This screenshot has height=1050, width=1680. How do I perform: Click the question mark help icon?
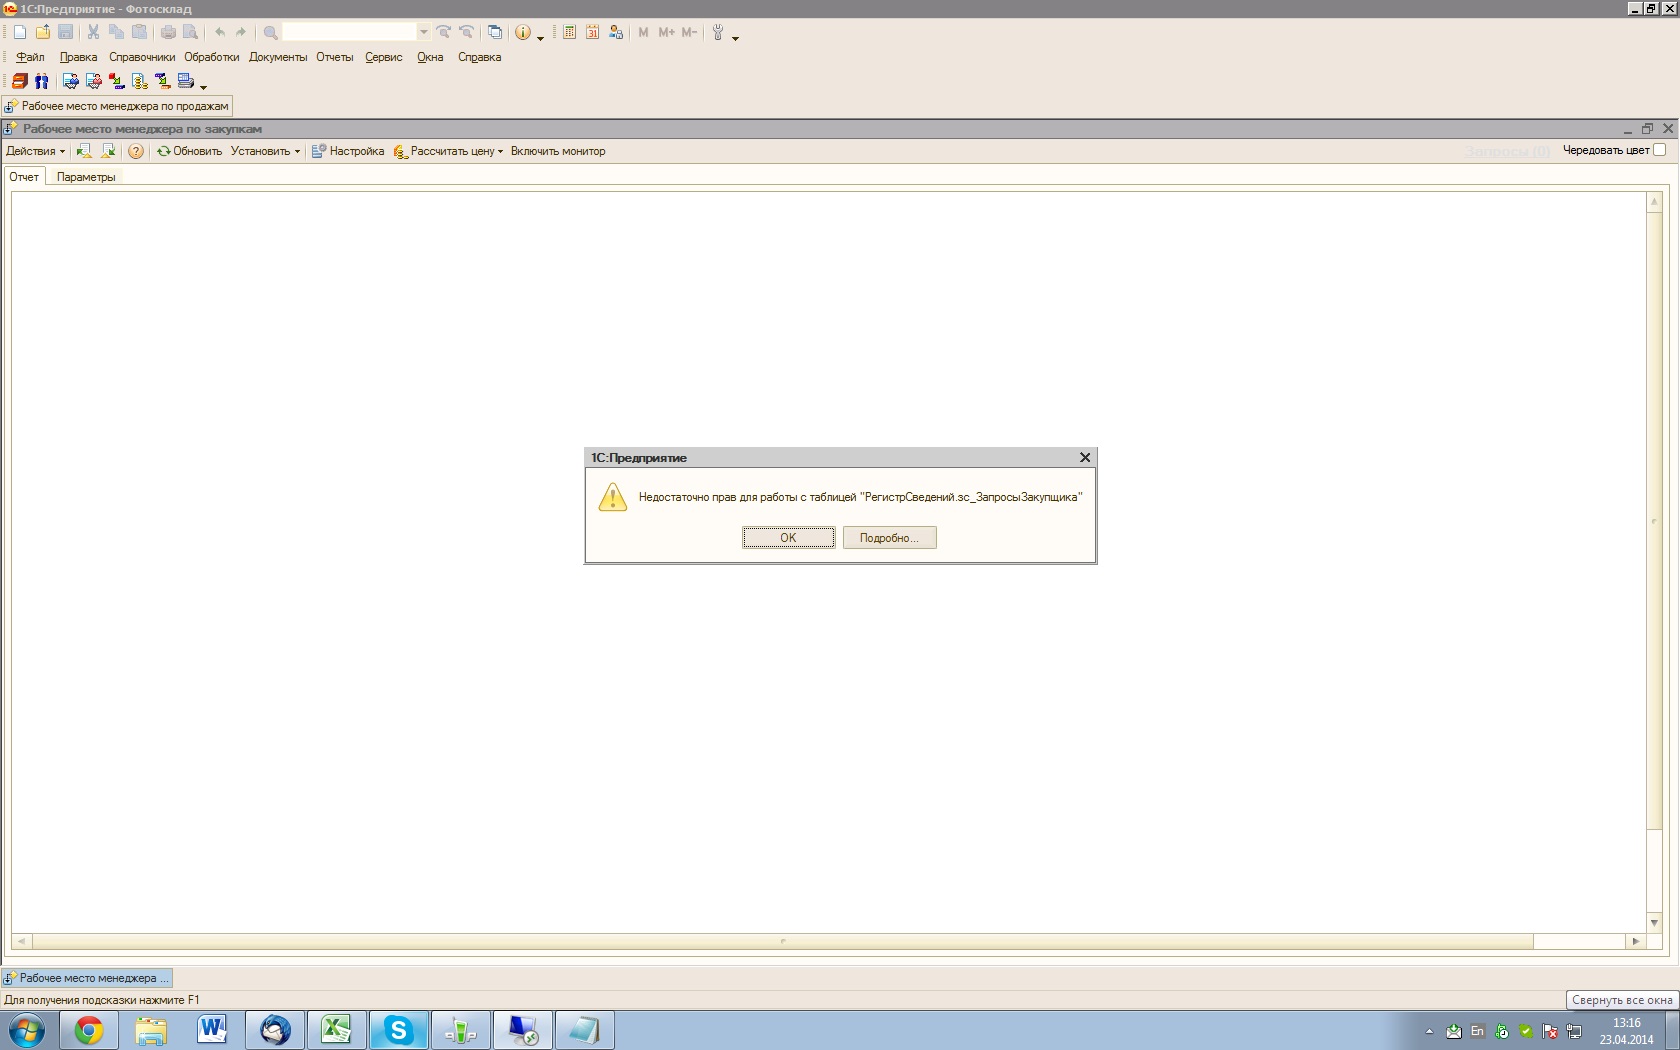(x=136, y=151)
